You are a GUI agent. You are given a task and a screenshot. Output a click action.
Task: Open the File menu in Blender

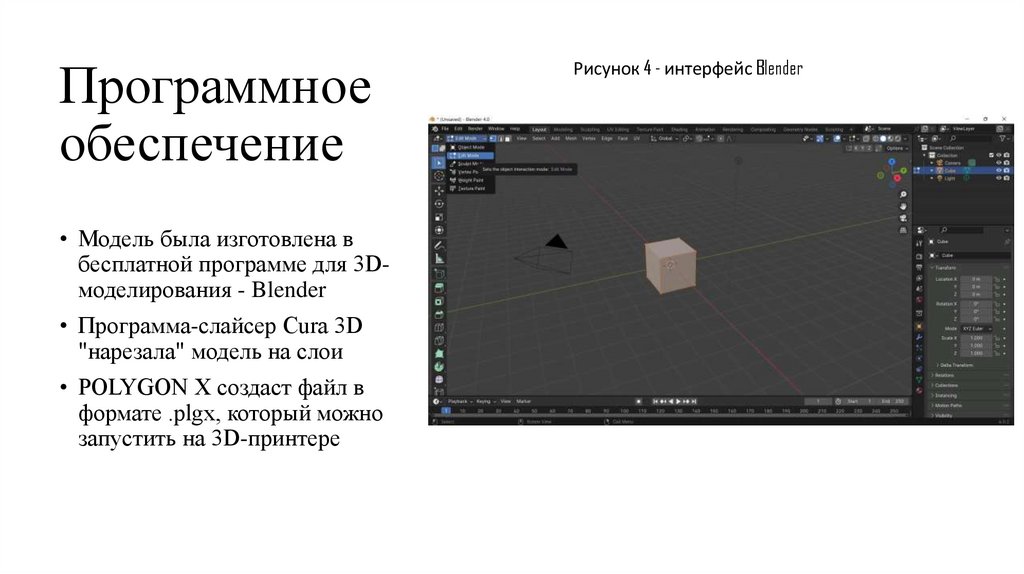pyautogui.click(x=445, y=129)
